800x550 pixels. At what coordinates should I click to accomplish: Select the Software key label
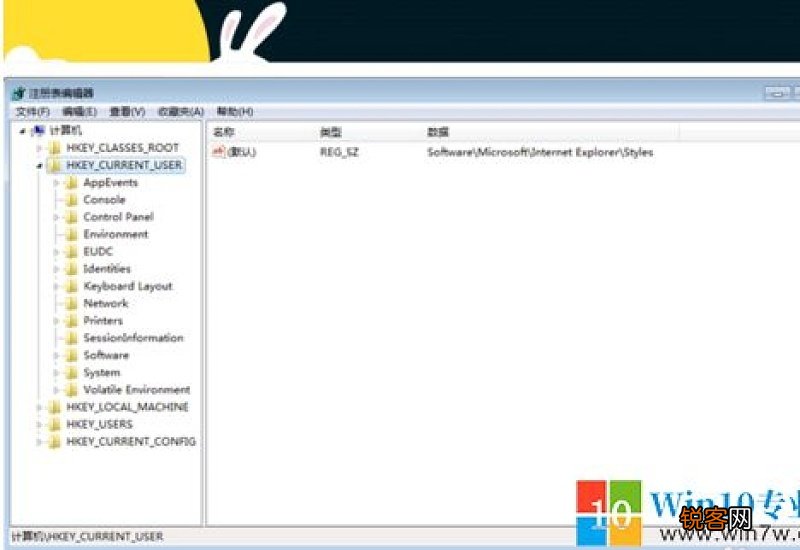[x=106, y=356]
